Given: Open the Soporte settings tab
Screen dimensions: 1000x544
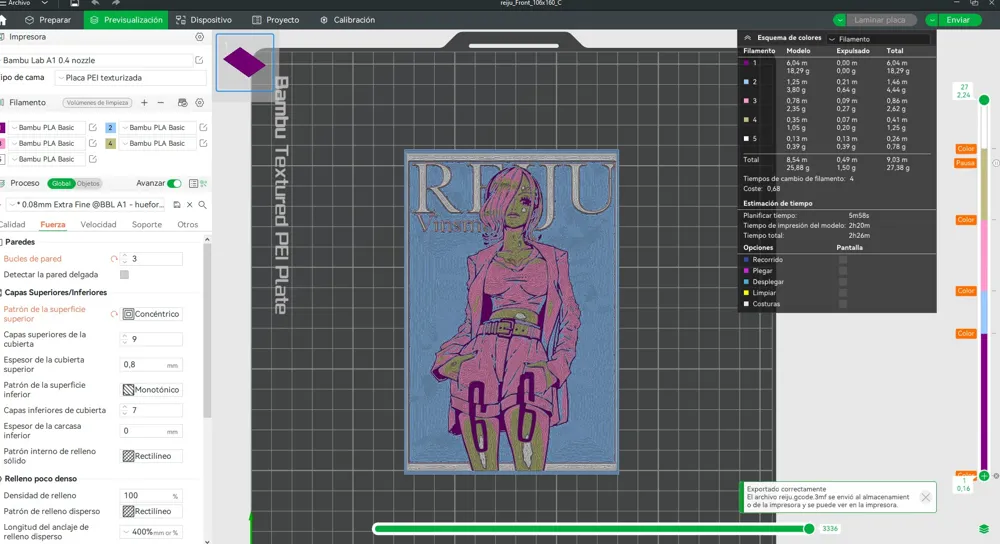Looking at the screenshot, I should (x=147, y=224).
